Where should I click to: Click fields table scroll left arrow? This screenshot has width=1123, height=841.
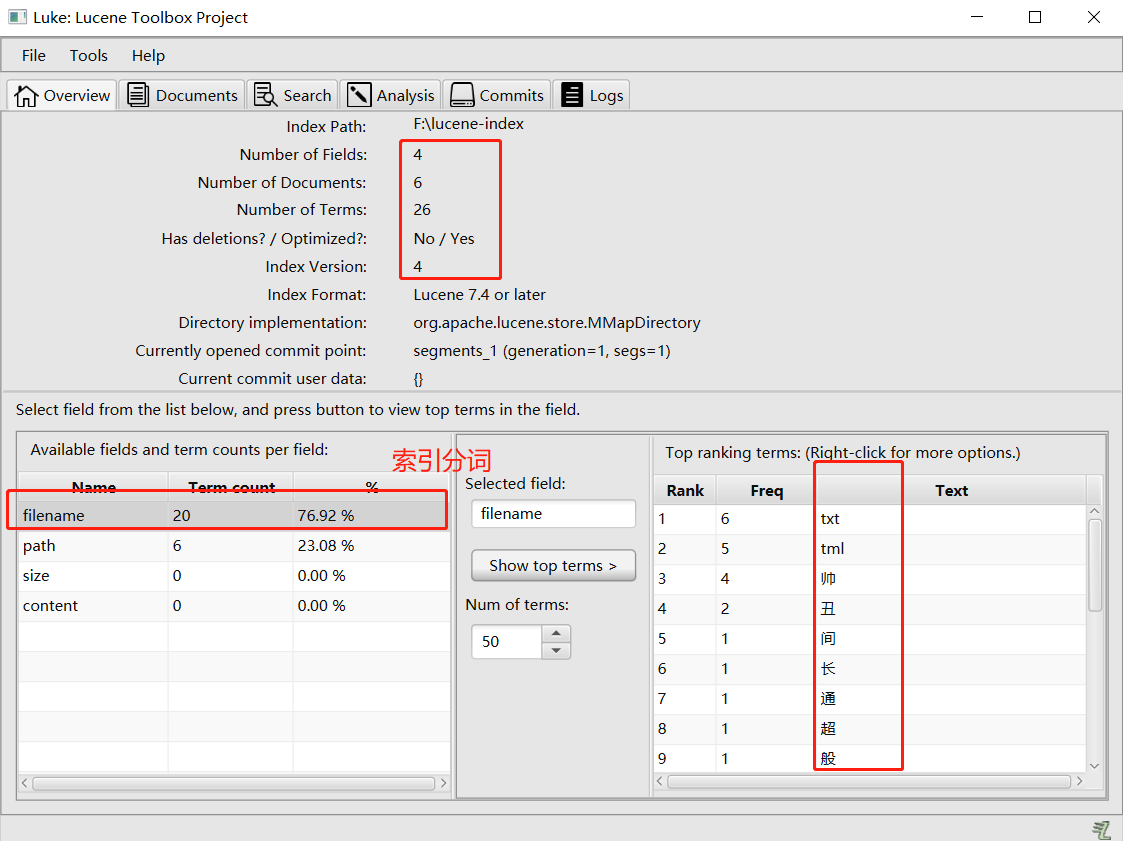(x=25, y=783)
